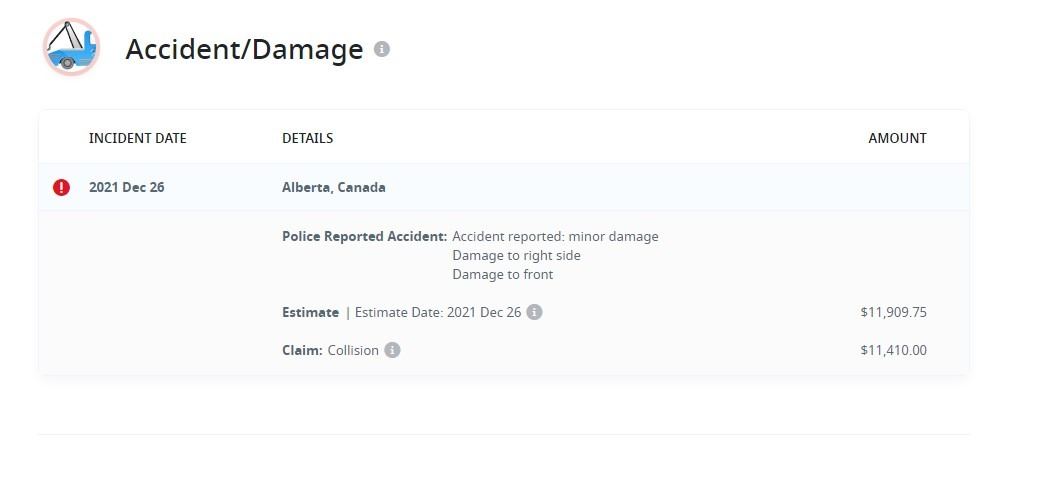Select the 'Damage to front' line
The height and width of the screenshot is (482, 1059).
coord(502,274)
